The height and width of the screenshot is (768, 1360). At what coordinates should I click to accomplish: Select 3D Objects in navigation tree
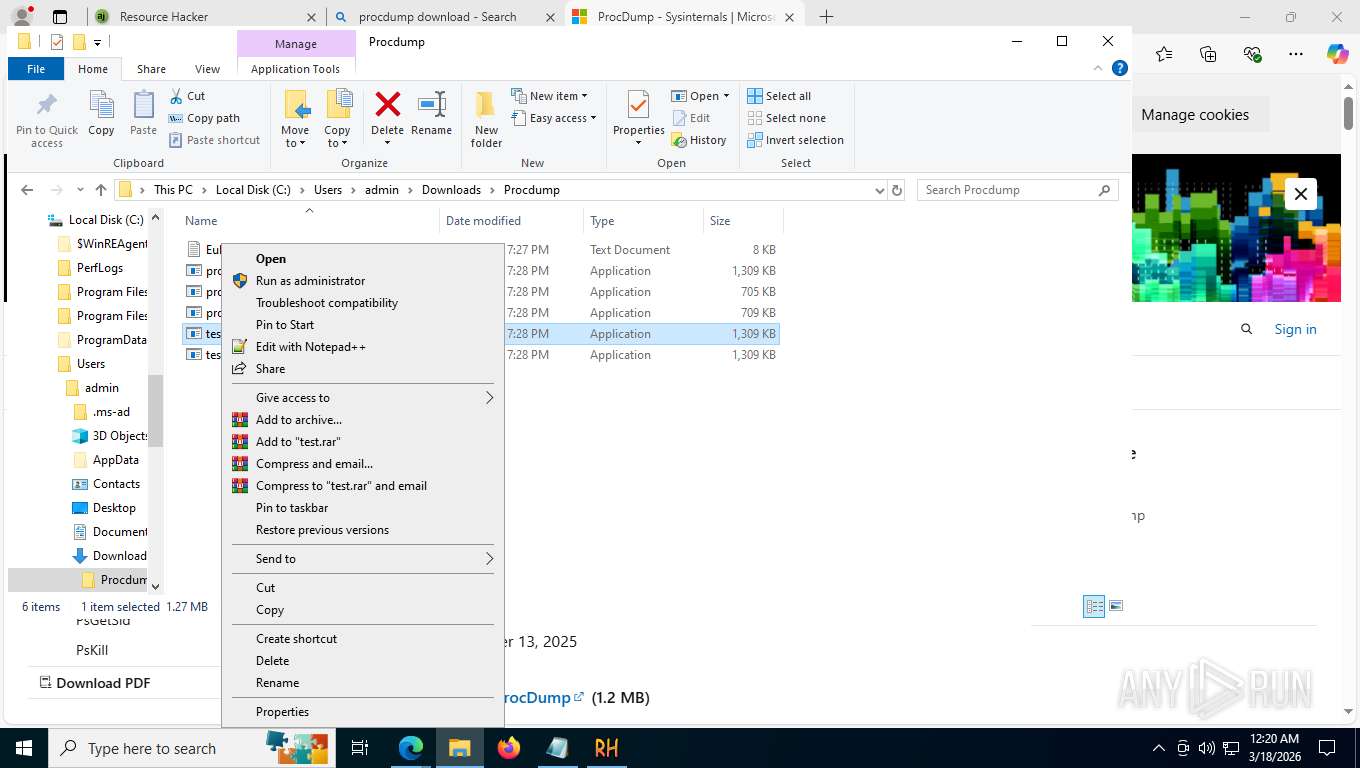(110, 436)
